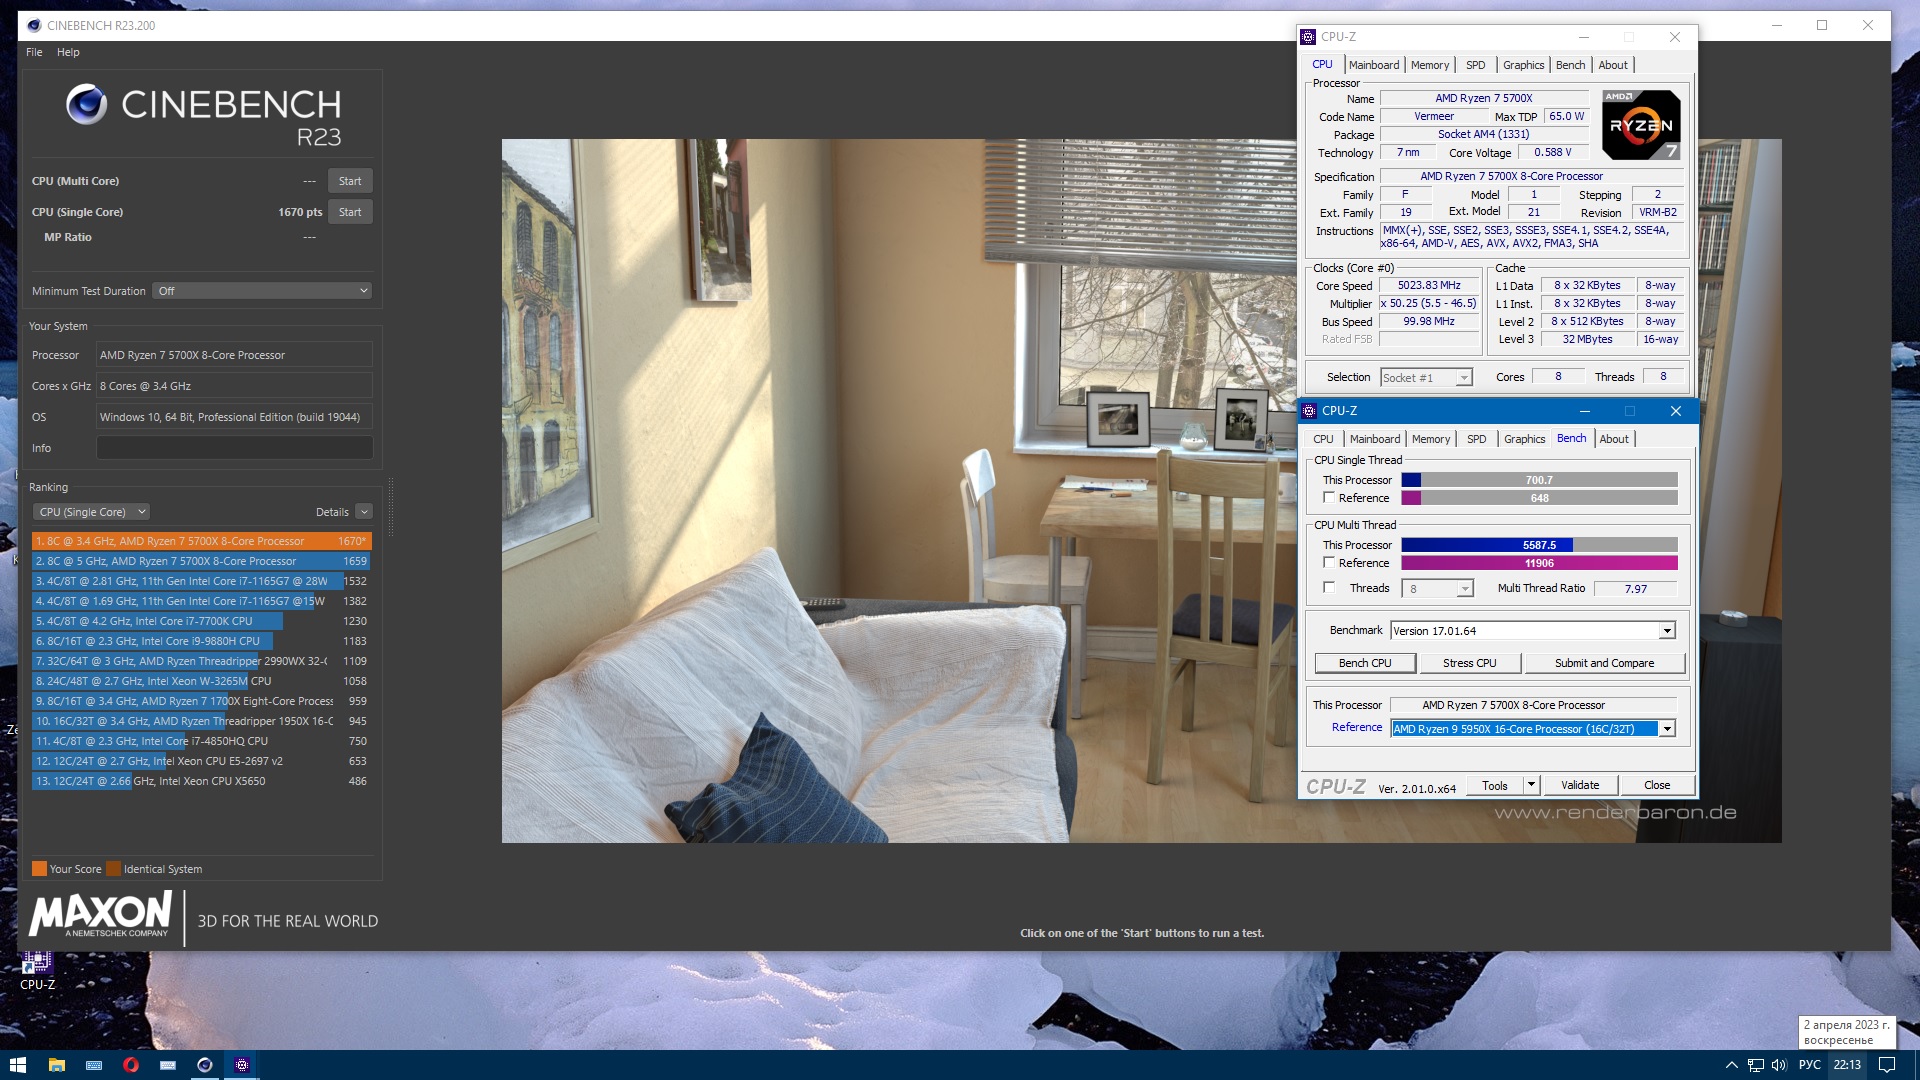Open the File menu in Cinebench

pyautogui.click(x=34, y=52)
